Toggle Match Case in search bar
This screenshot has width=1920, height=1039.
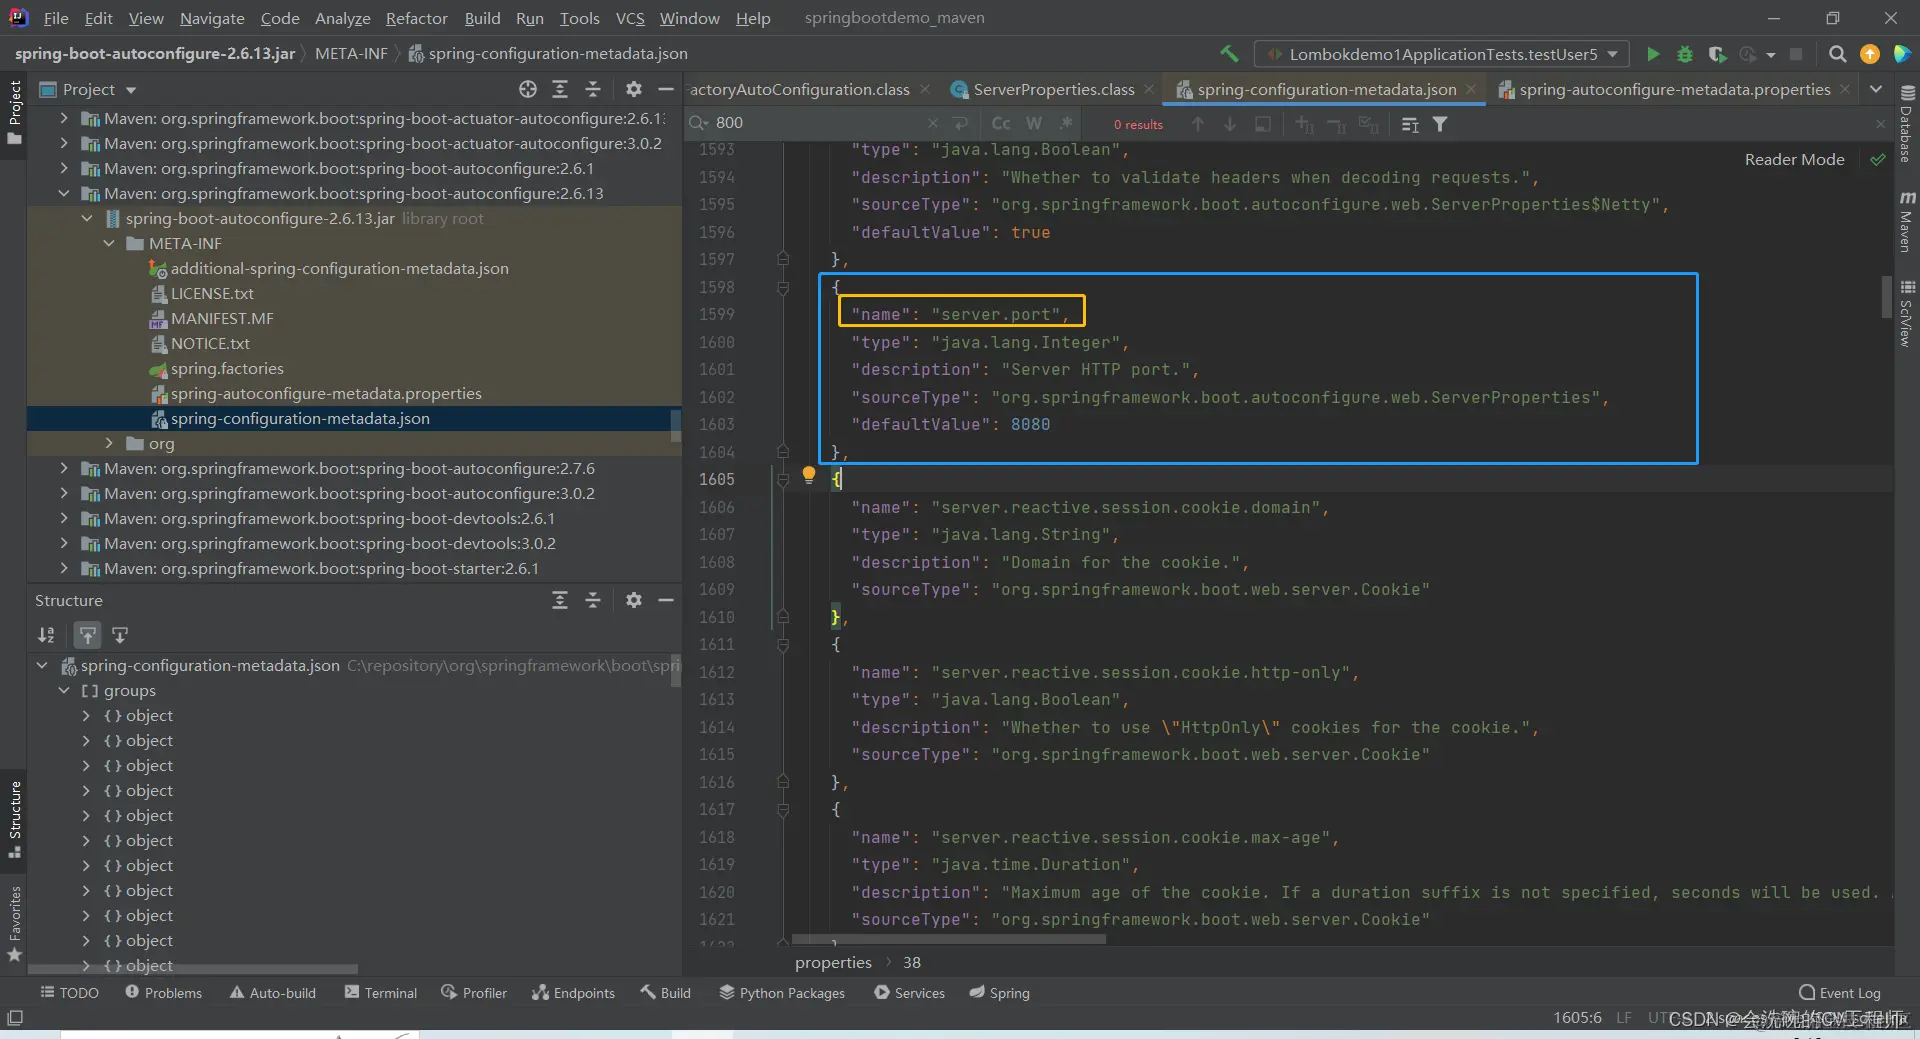[x=1001, y=123]
